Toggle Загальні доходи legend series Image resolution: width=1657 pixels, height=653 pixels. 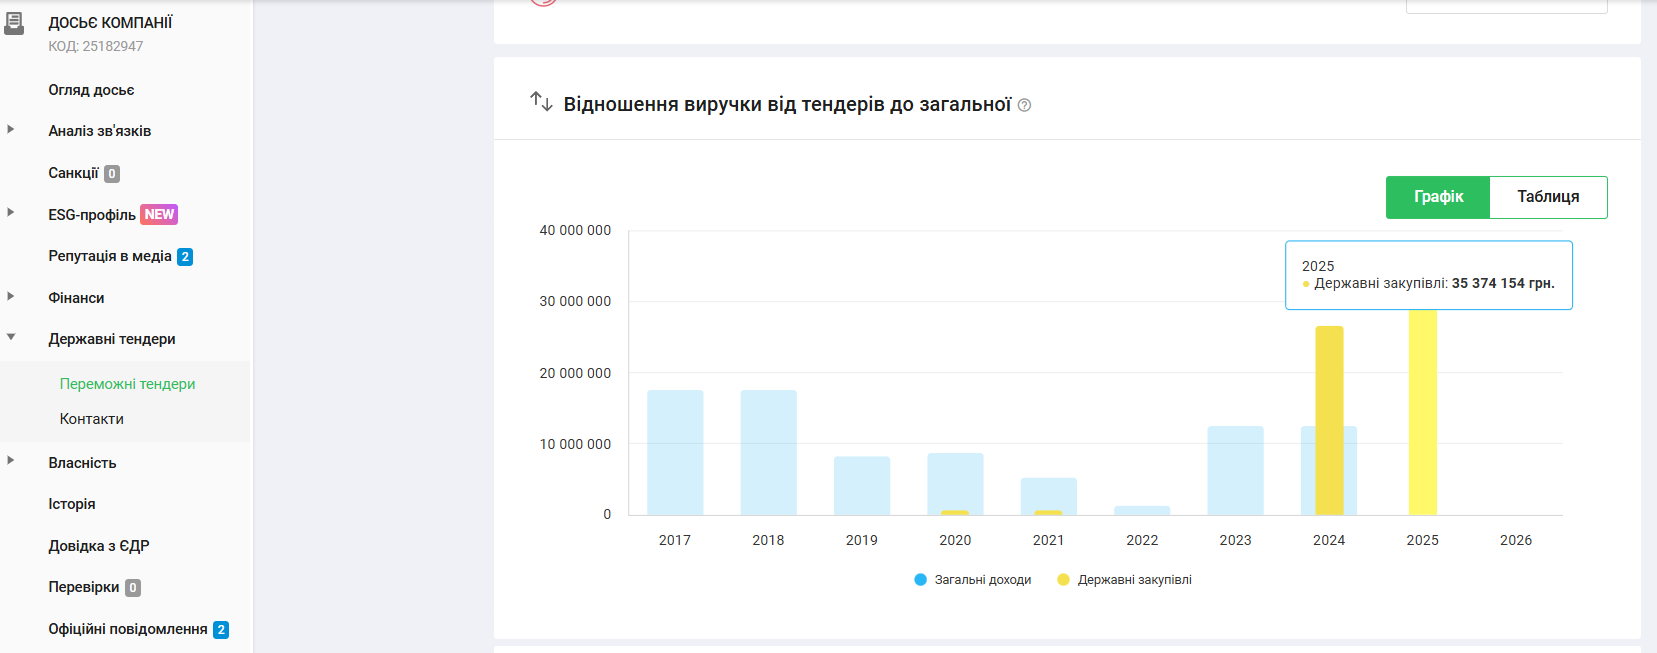[x=972, y=580]
